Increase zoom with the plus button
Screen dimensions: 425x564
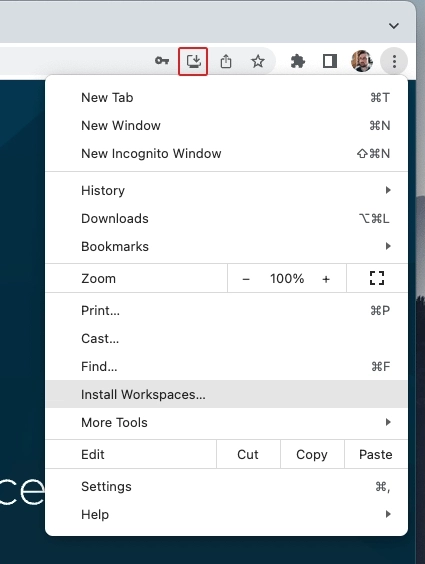pos(326,279)
